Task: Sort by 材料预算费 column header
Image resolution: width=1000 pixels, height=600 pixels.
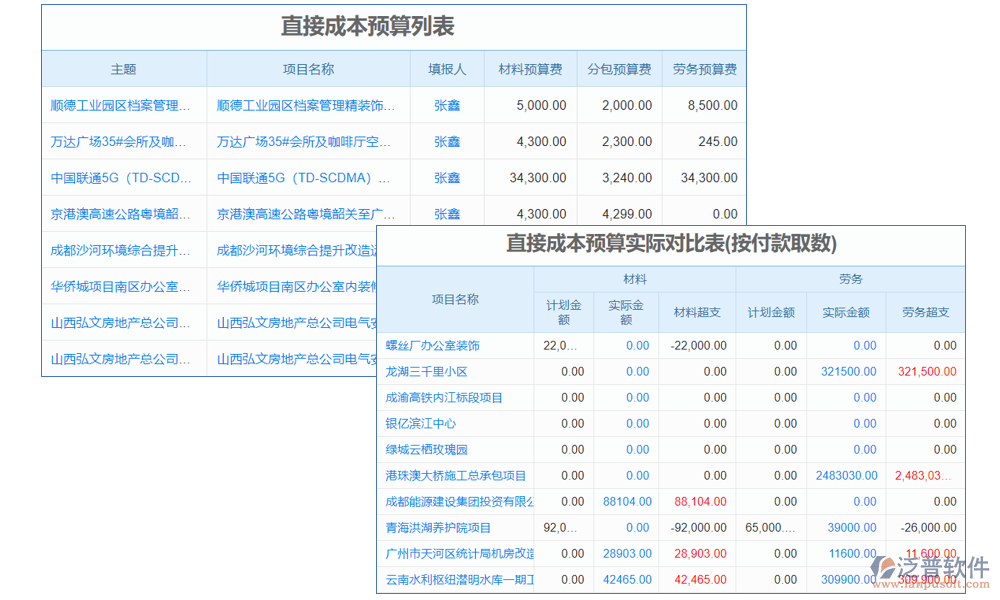Action: [529, 69]
